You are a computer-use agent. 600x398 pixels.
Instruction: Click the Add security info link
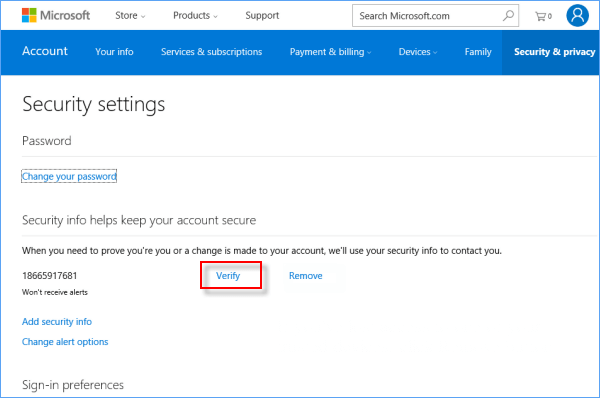pyautogui.click(x=57, y=321)
